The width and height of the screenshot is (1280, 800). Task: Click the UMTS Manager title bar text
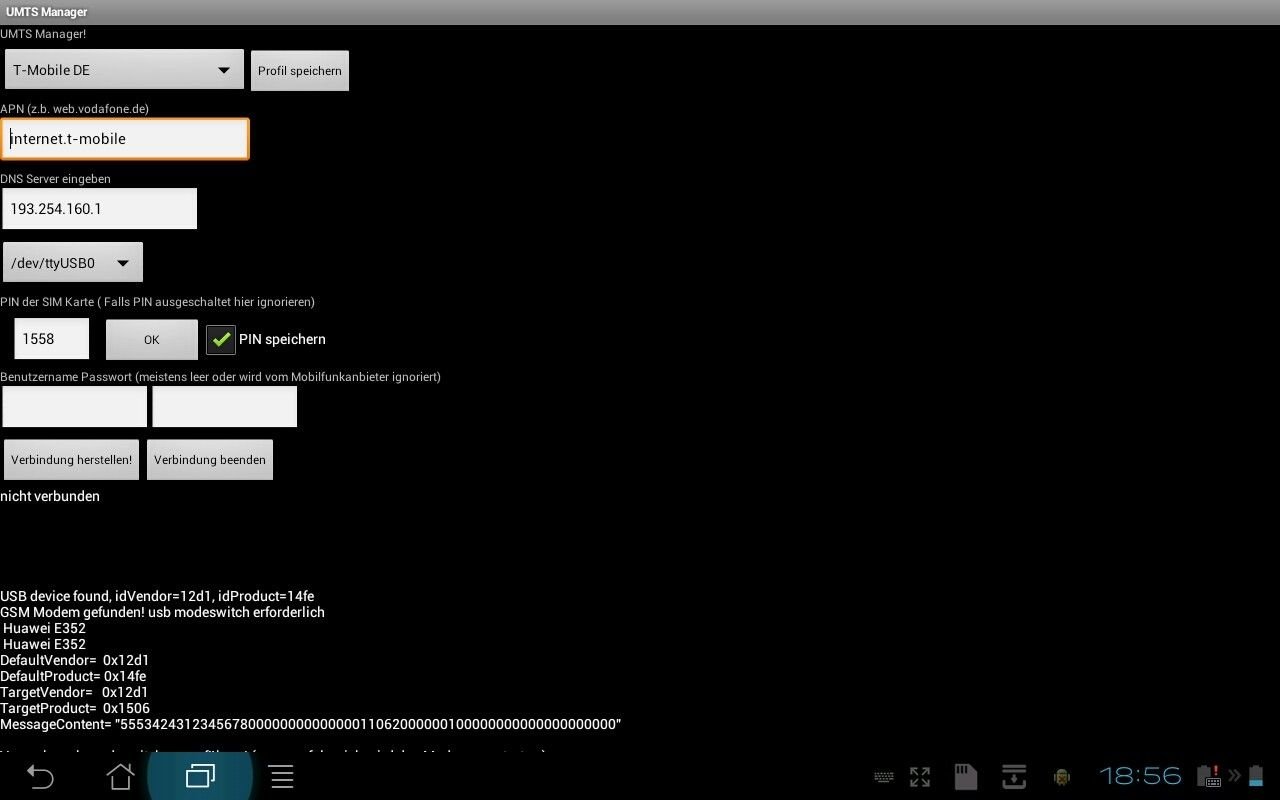click(46, 12)
